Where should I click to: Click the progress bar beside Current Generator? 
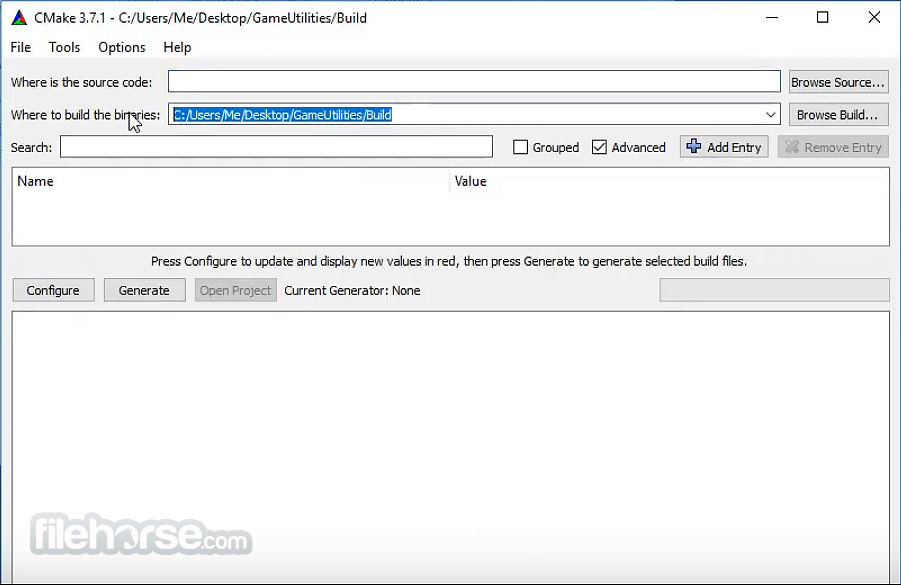tap(774, 290)
